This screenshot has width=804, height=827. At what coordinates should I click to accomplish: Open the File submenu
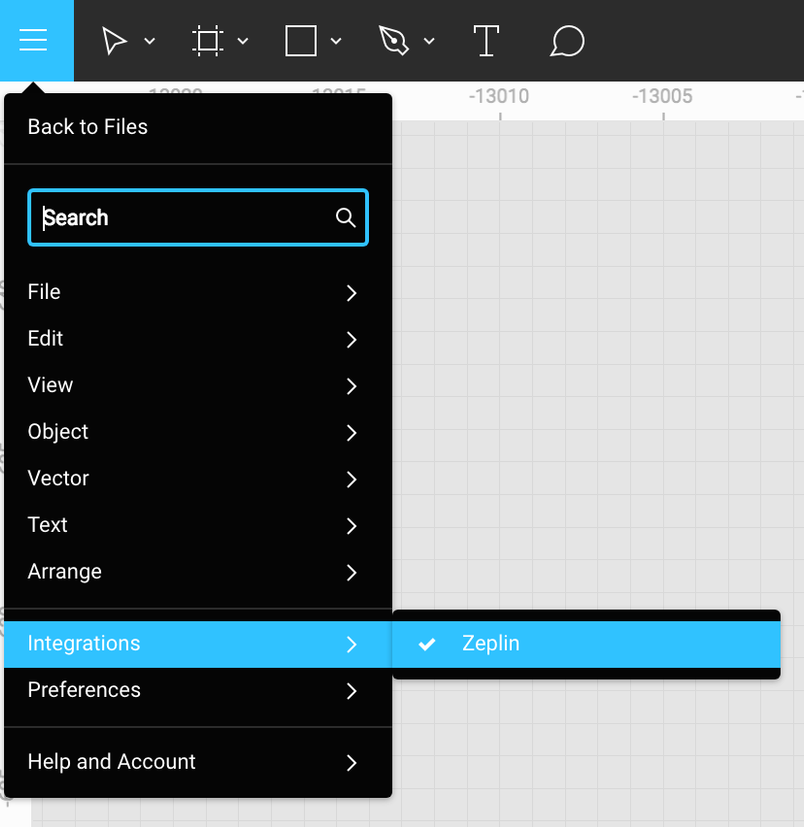[x=198, y=292]
